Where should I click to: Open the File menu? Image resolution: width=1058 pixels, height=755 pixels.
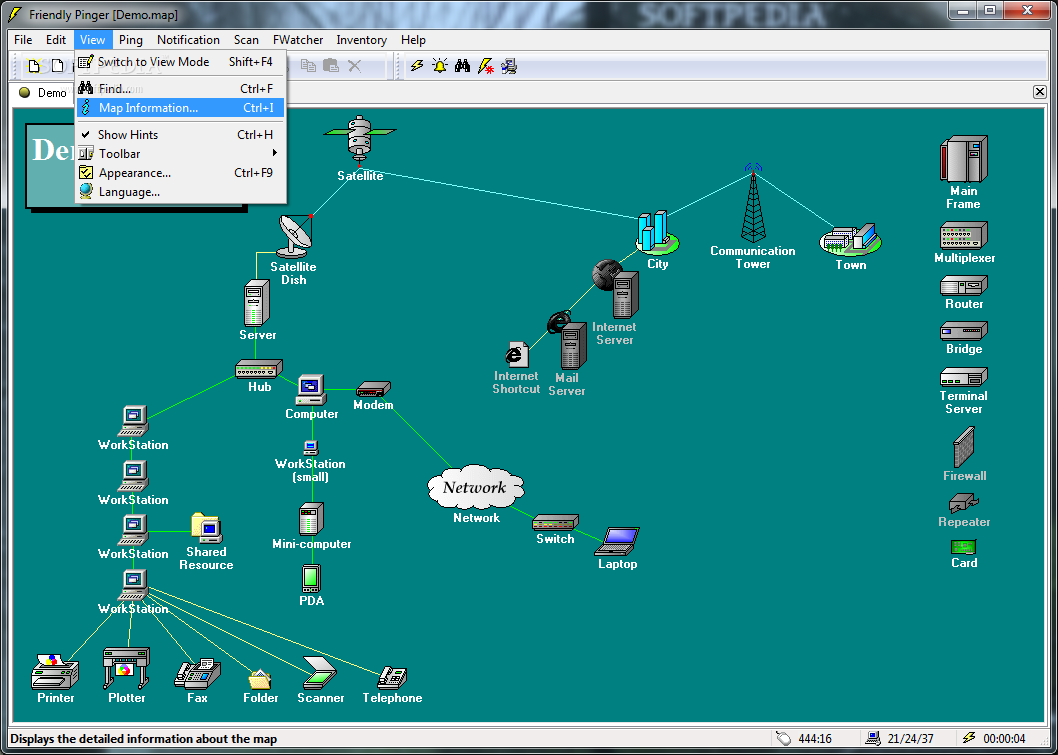pyautogui.click(x=23, y=40)
